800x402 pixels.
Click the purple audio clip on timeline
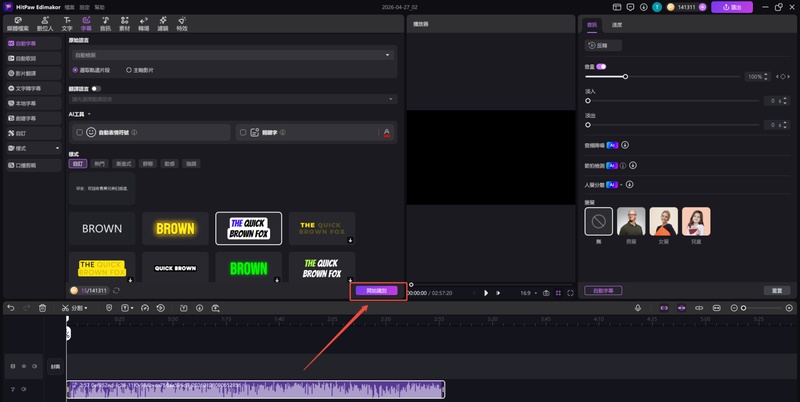(256, 389)
